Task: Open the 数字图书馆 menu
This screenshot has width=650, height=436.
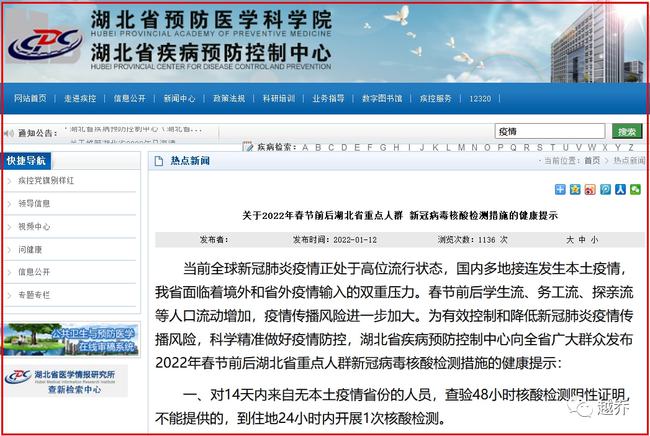Action: [382, 98]
